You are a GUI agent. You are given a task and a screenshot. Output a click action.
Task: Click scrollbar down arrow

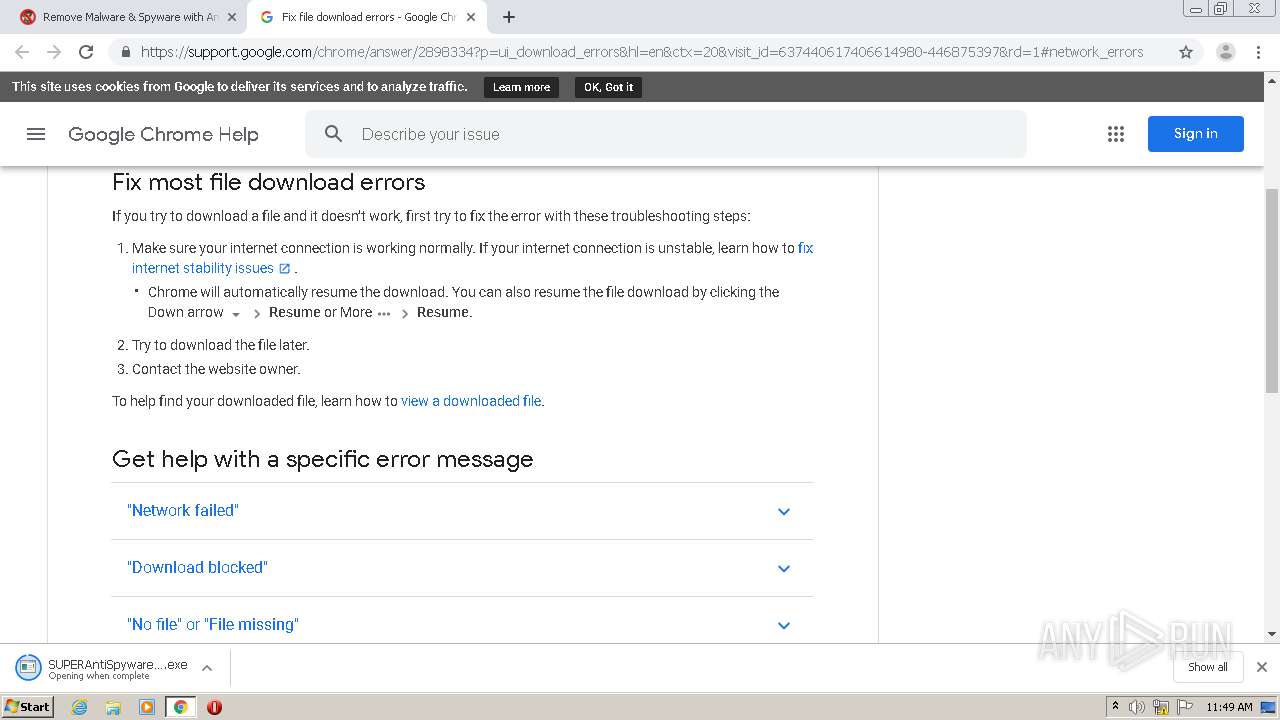[1272, 634]
